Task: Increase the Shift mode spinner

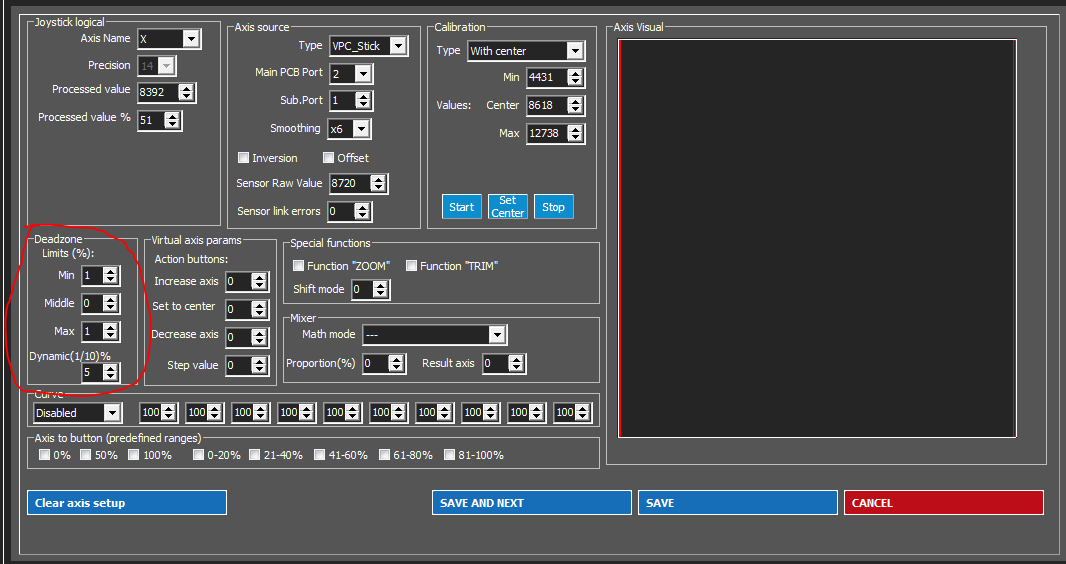Action: (x=380, y=286)
